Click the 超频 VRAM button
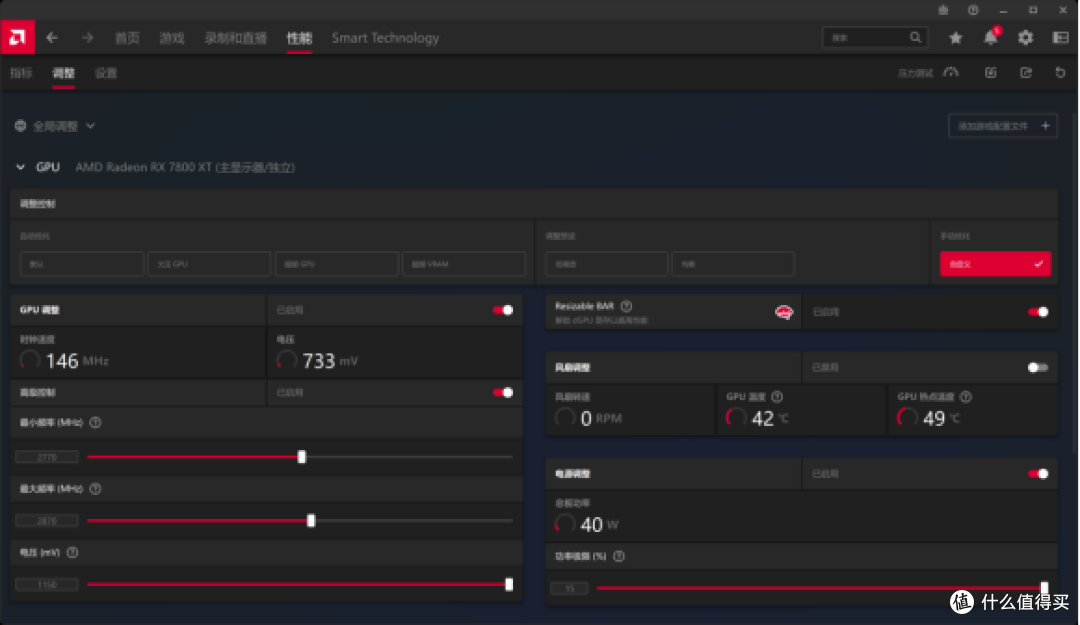 [464, 264]
